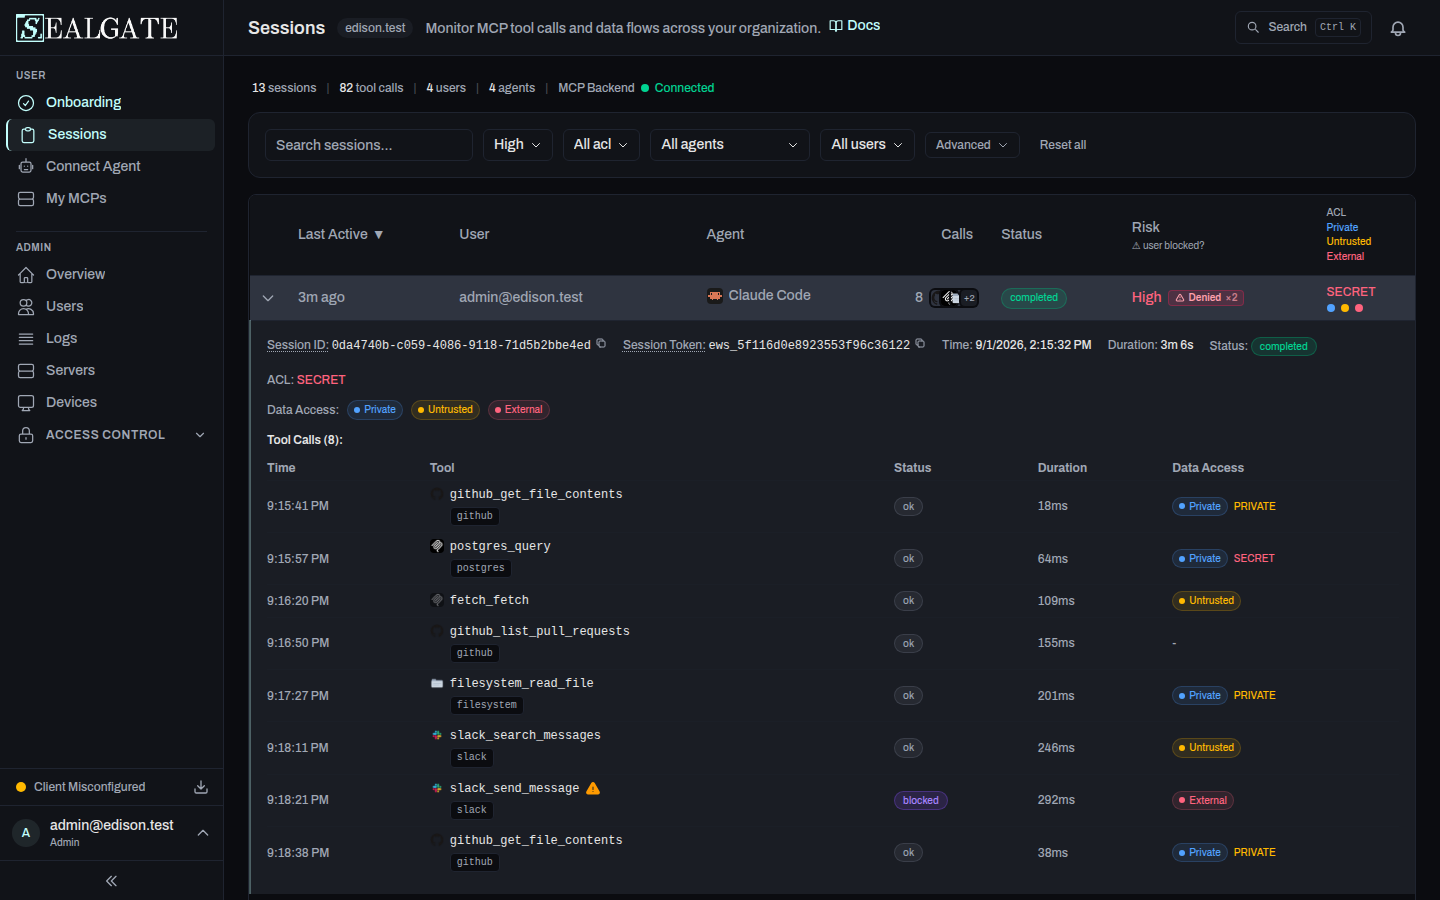Open notifications via the bell icon
This screenshot has height=900, width=1440.
[1398, 28]
